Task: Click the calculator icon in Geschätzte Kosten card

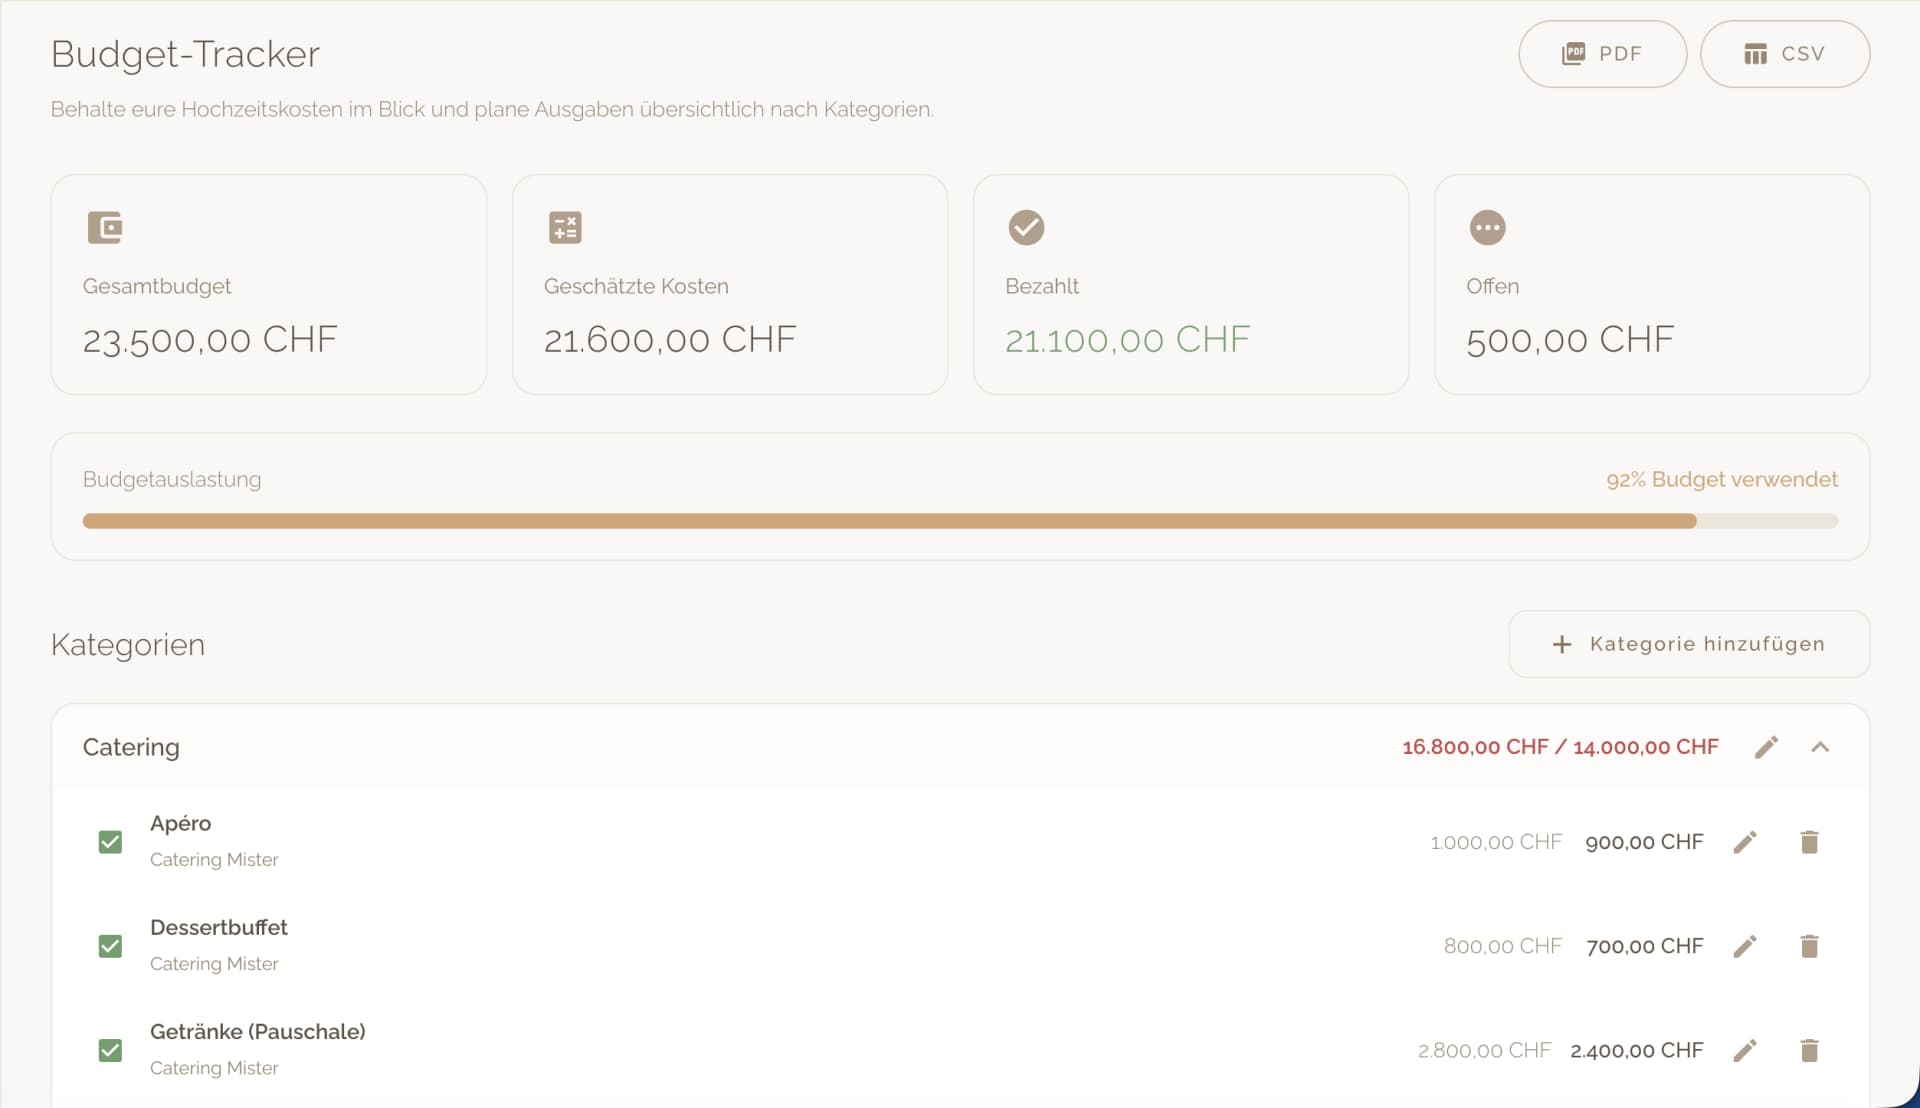Action: [565, 227]
